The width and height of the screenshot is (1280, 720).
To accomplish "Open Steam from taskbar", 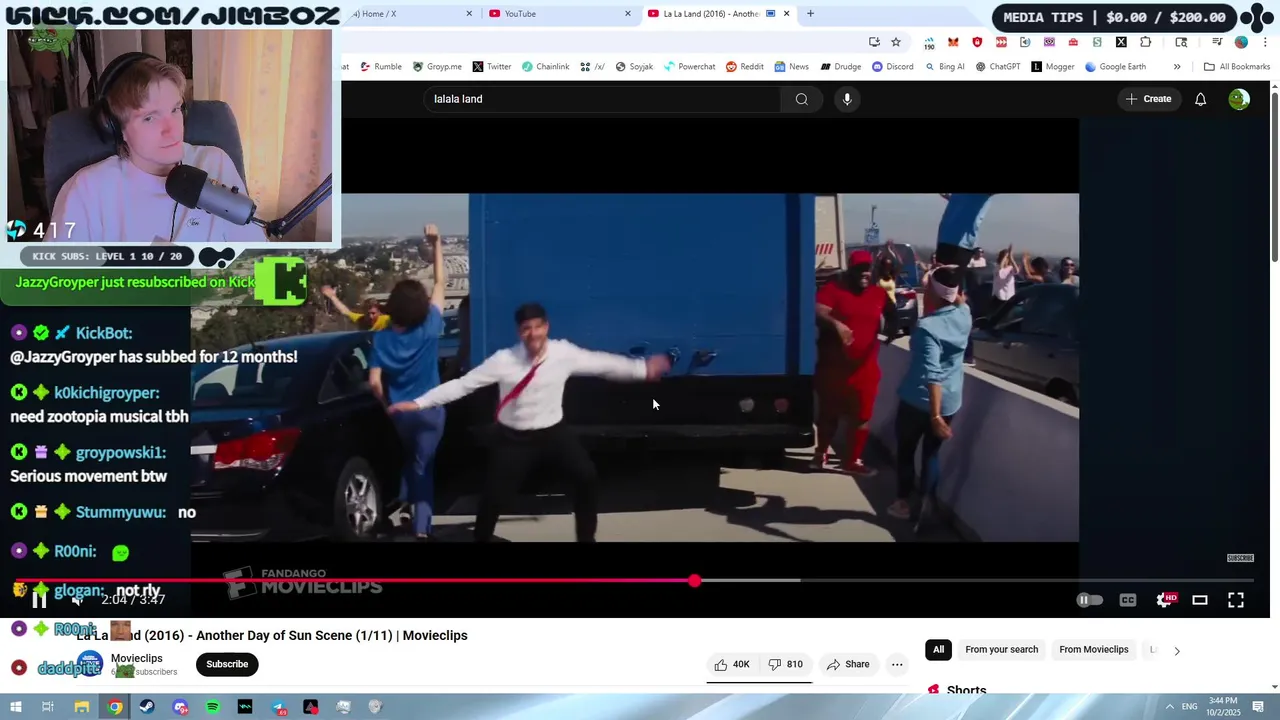I will 147,707.
